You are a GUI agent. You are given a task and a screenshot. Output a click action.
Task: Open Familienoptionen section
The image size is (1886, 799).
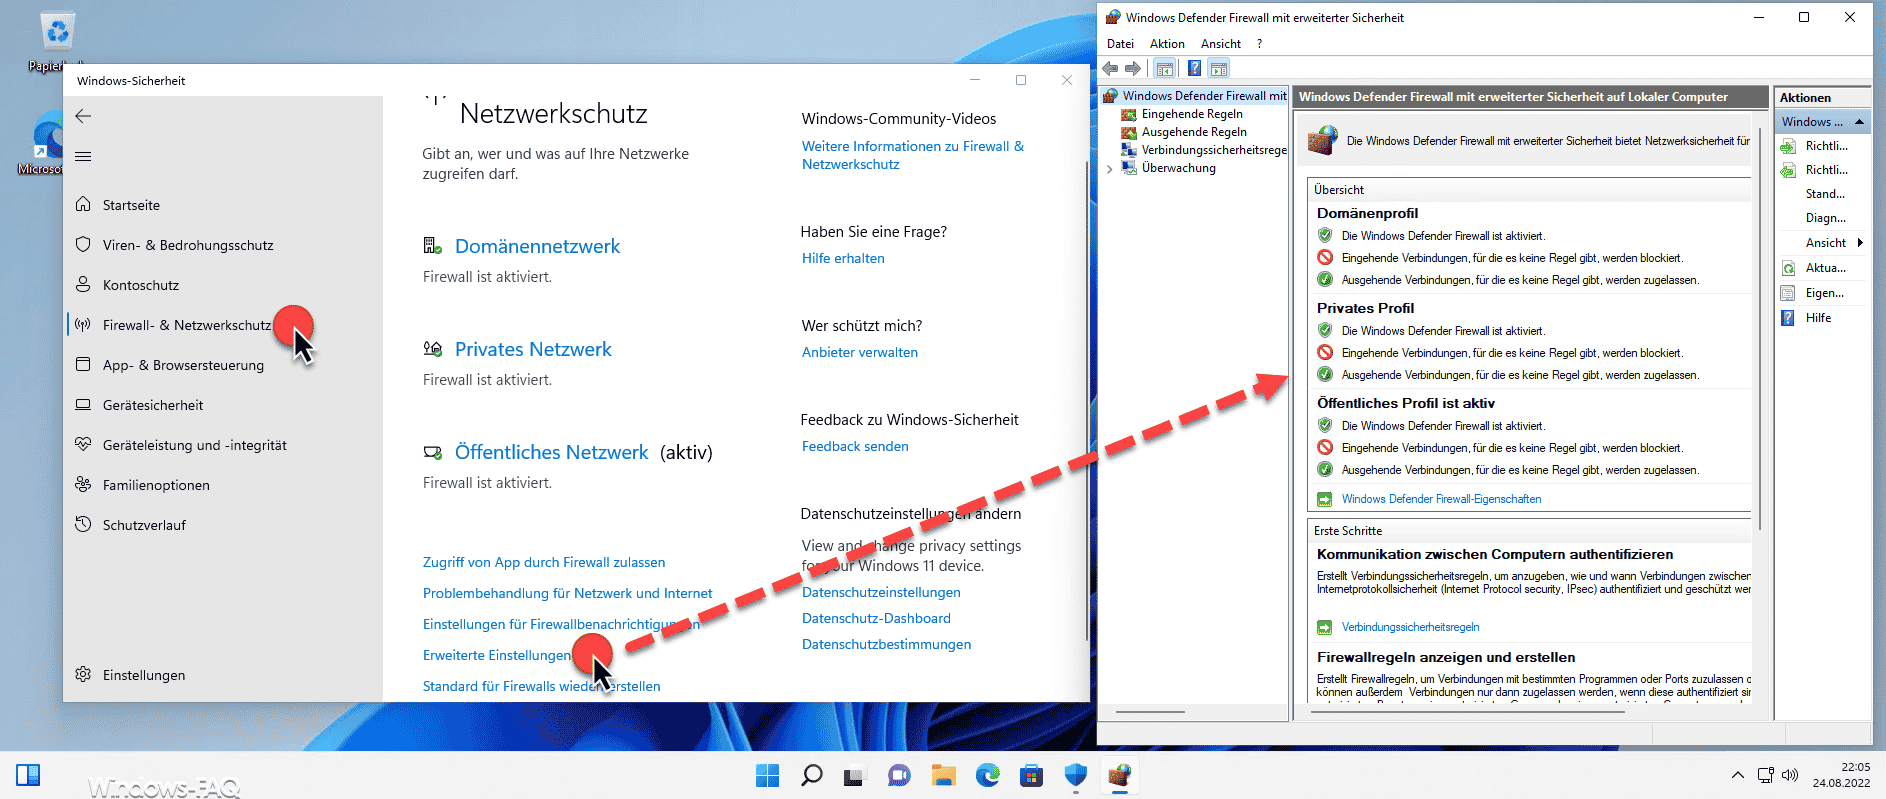156,485
